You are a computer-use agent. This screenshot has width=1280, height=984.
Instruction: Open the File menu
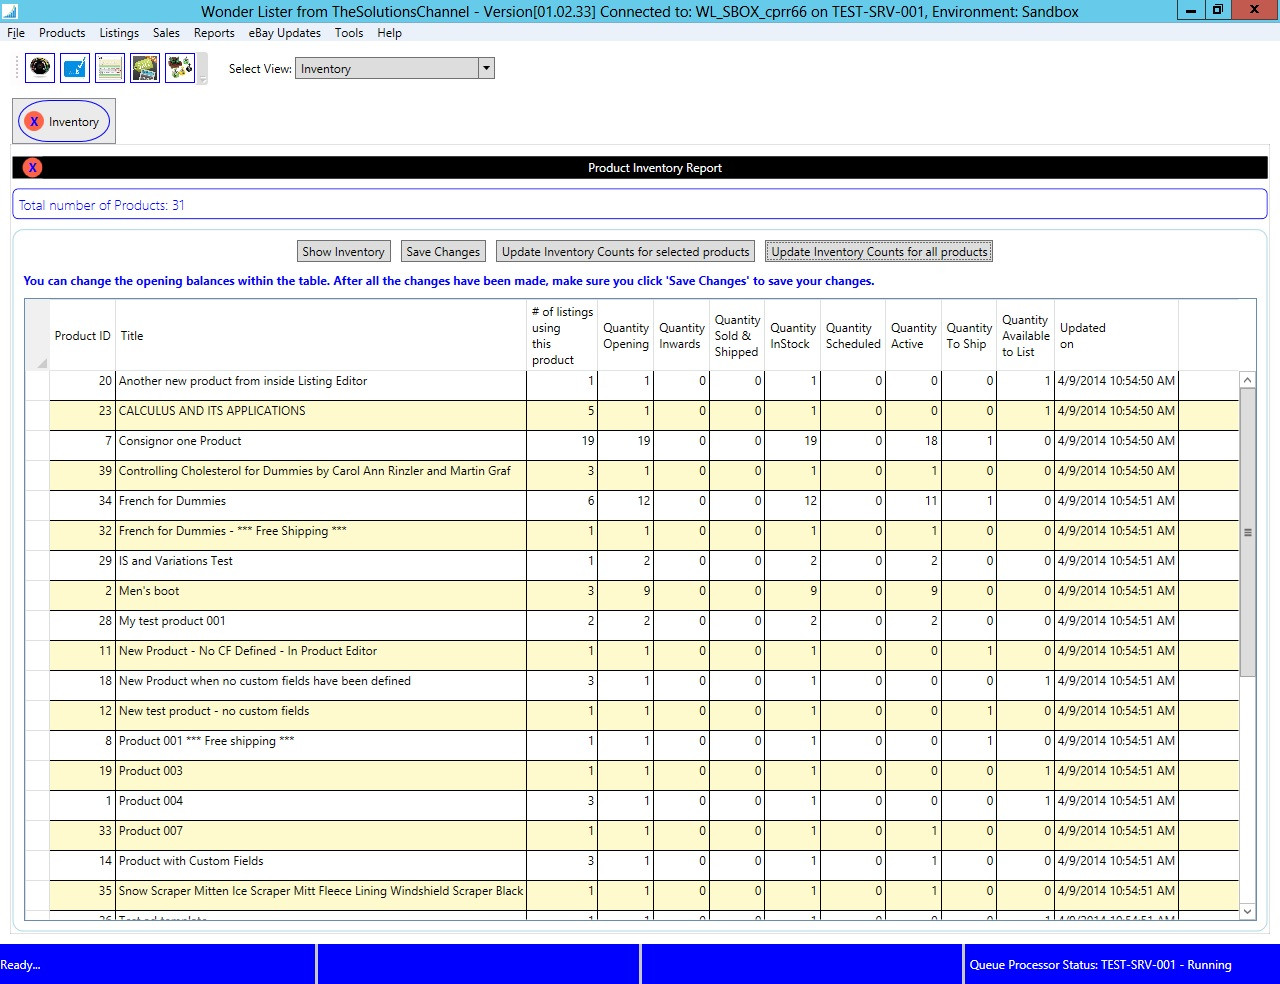pos(16,33)
